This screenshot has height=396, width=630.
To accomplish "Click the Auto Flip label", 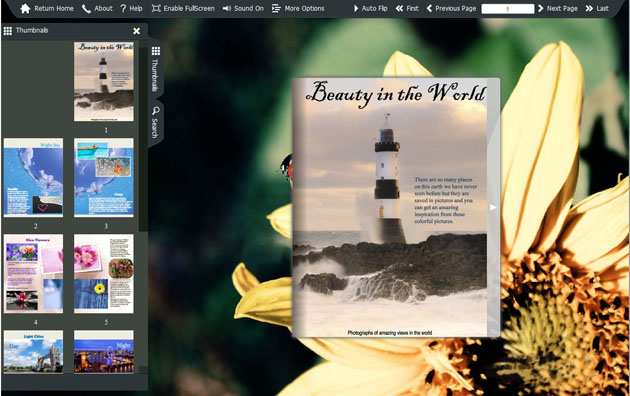I will pyautogui.click(x=374, y=8).
